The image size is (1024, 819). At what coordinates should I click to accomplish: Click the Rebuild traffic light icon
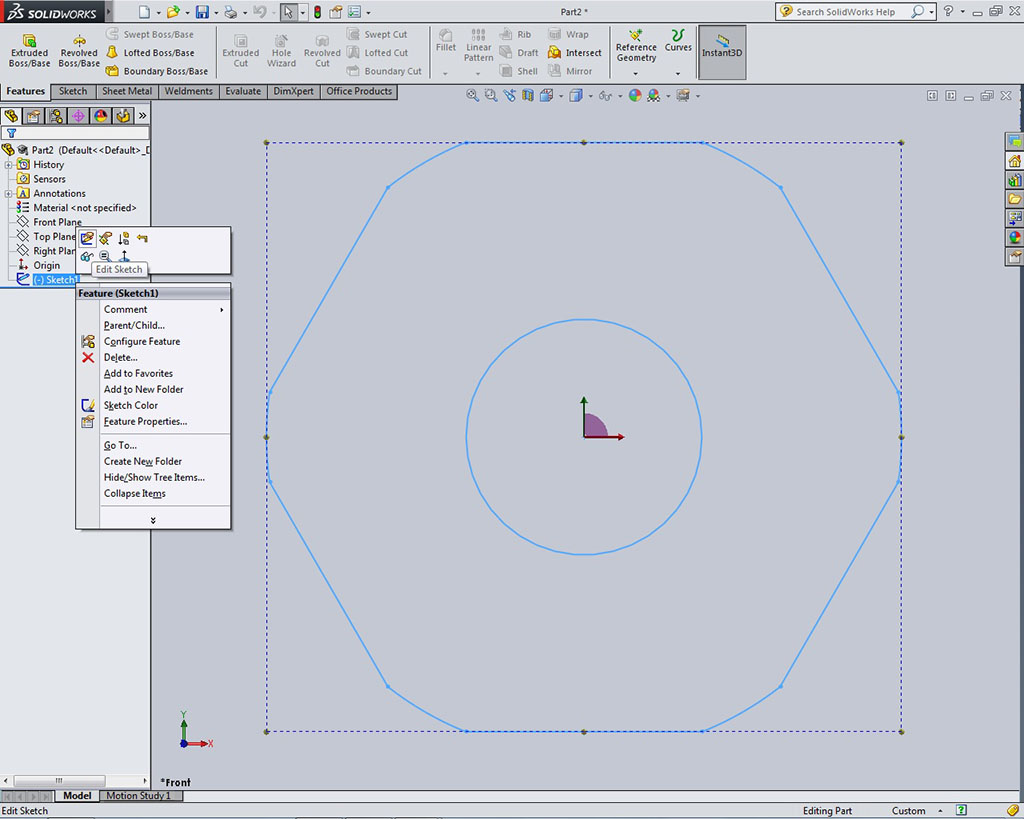317,12
